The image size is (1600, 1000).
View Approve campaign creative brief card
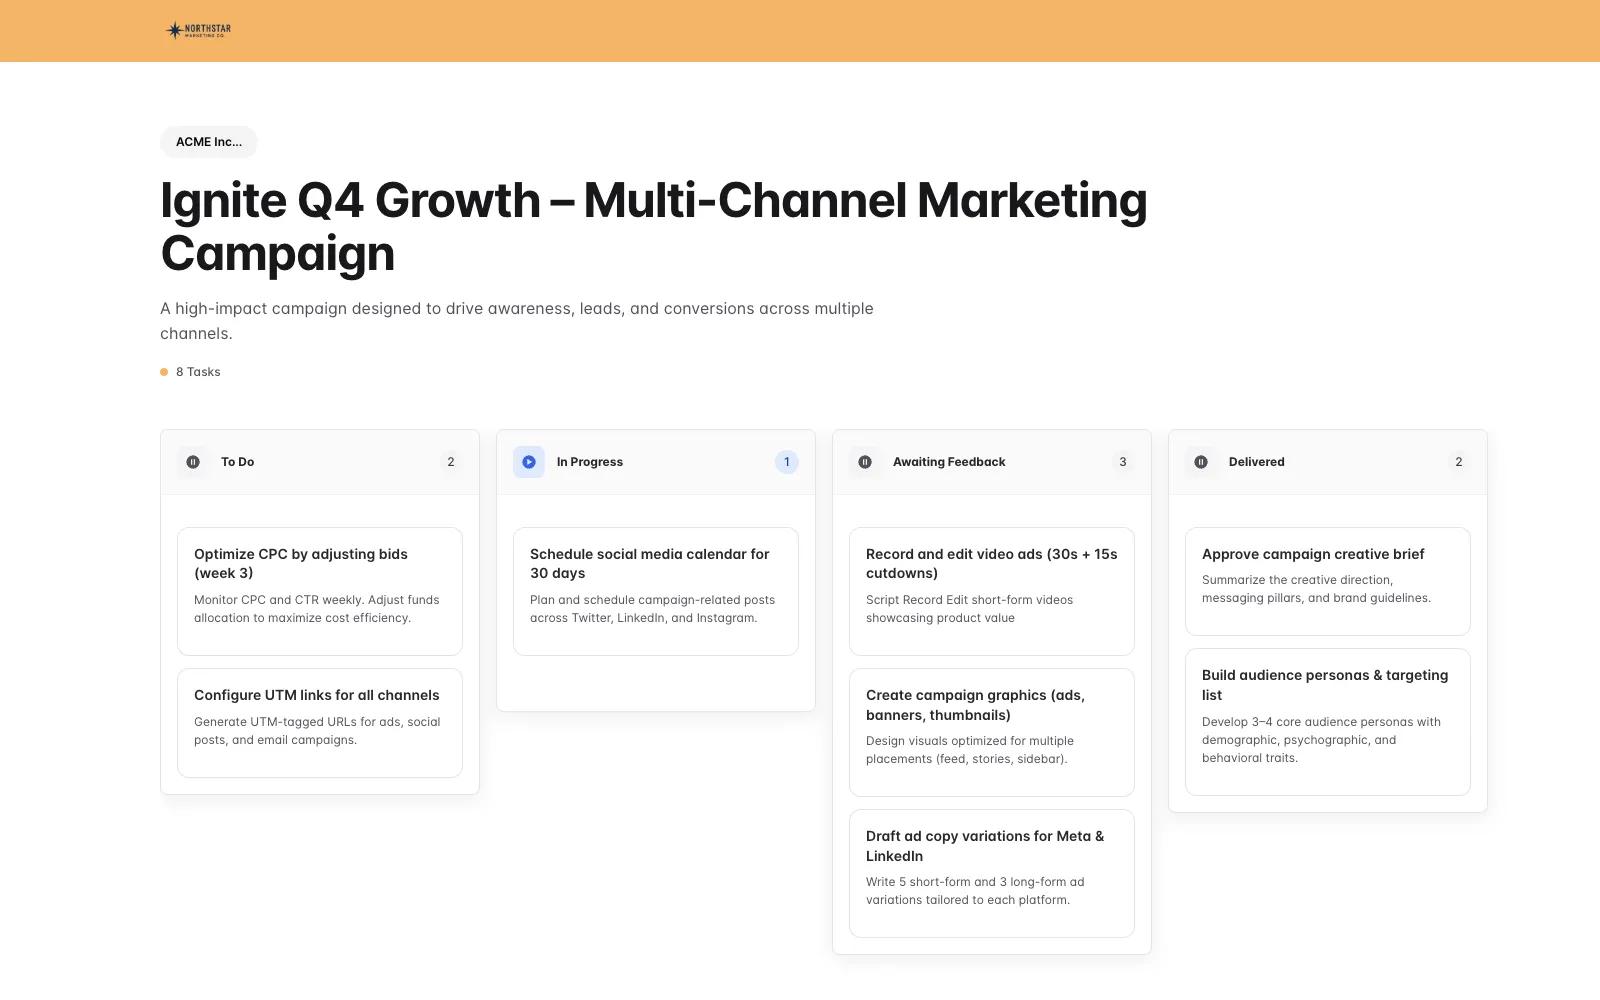pos(1328,580)
